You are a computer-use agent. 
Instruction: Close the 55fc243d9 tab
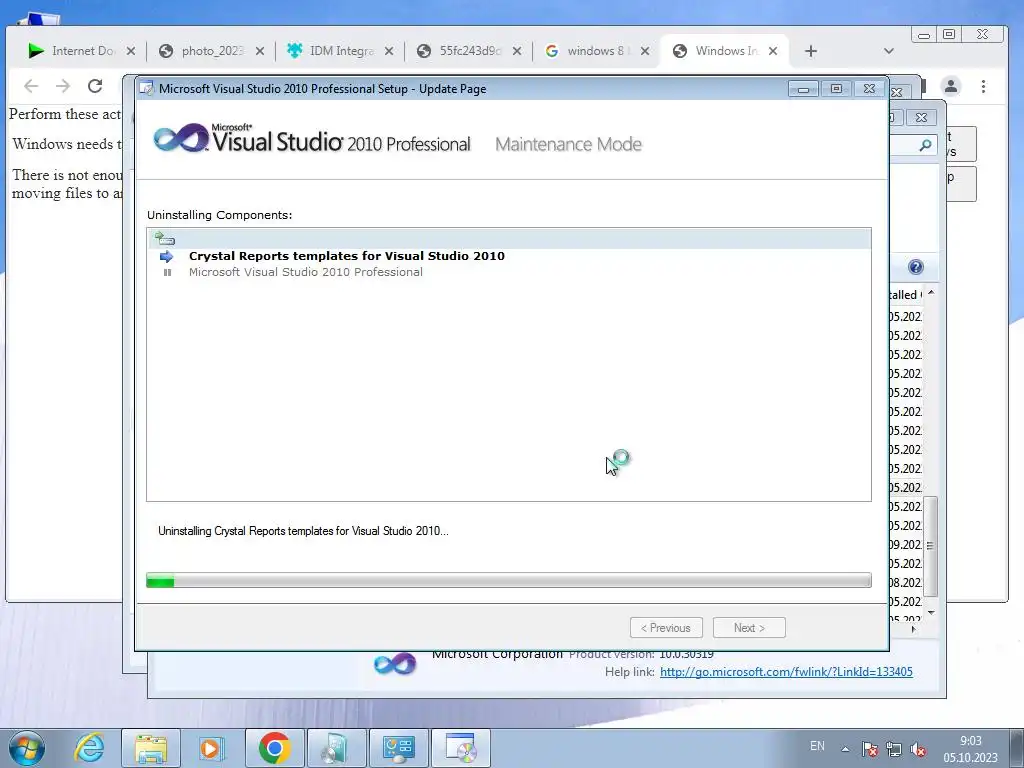[517, 51]
